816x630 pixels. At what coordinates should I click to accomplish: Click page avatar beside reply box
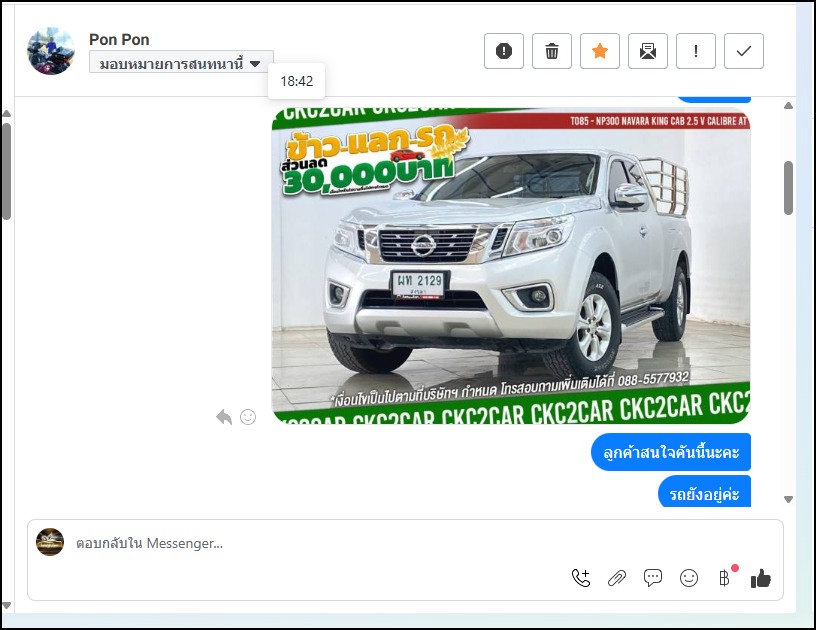point(50,542)
